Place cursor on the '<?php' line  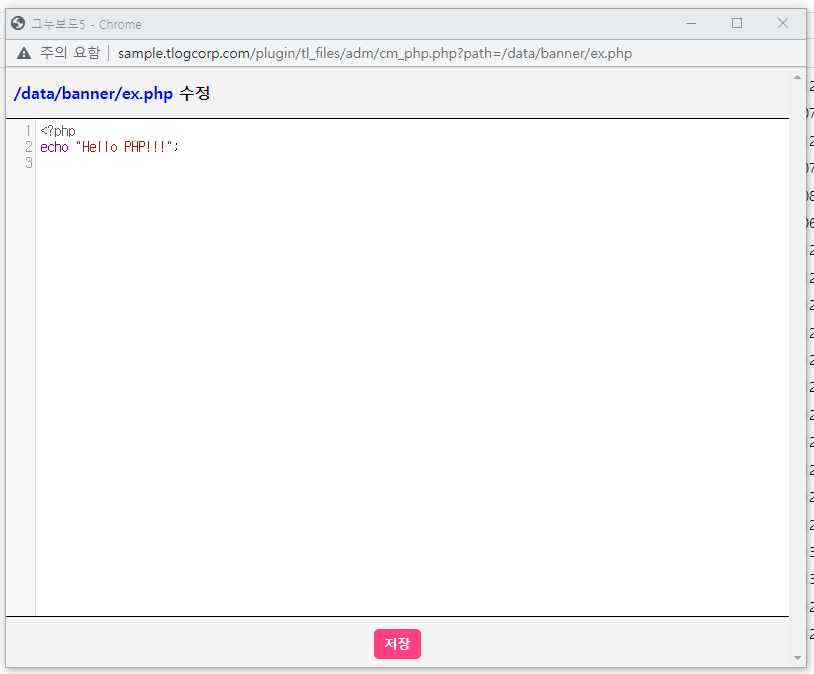click(58, 131)
